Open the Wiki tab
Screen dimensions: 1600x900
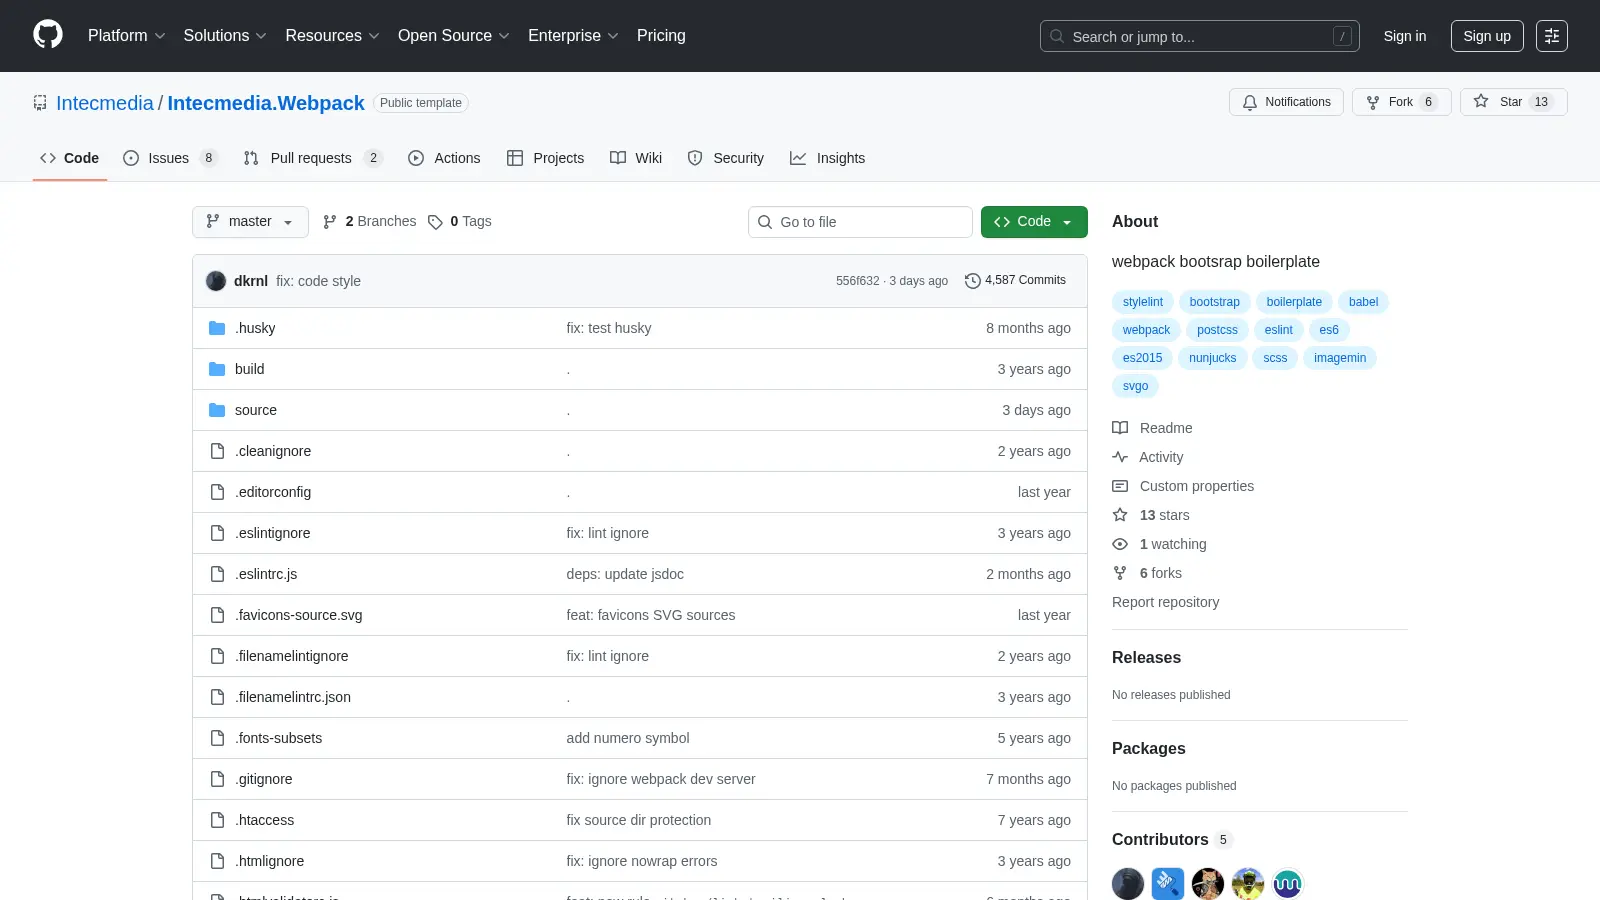pyautogui.click(x=636, y=158)
